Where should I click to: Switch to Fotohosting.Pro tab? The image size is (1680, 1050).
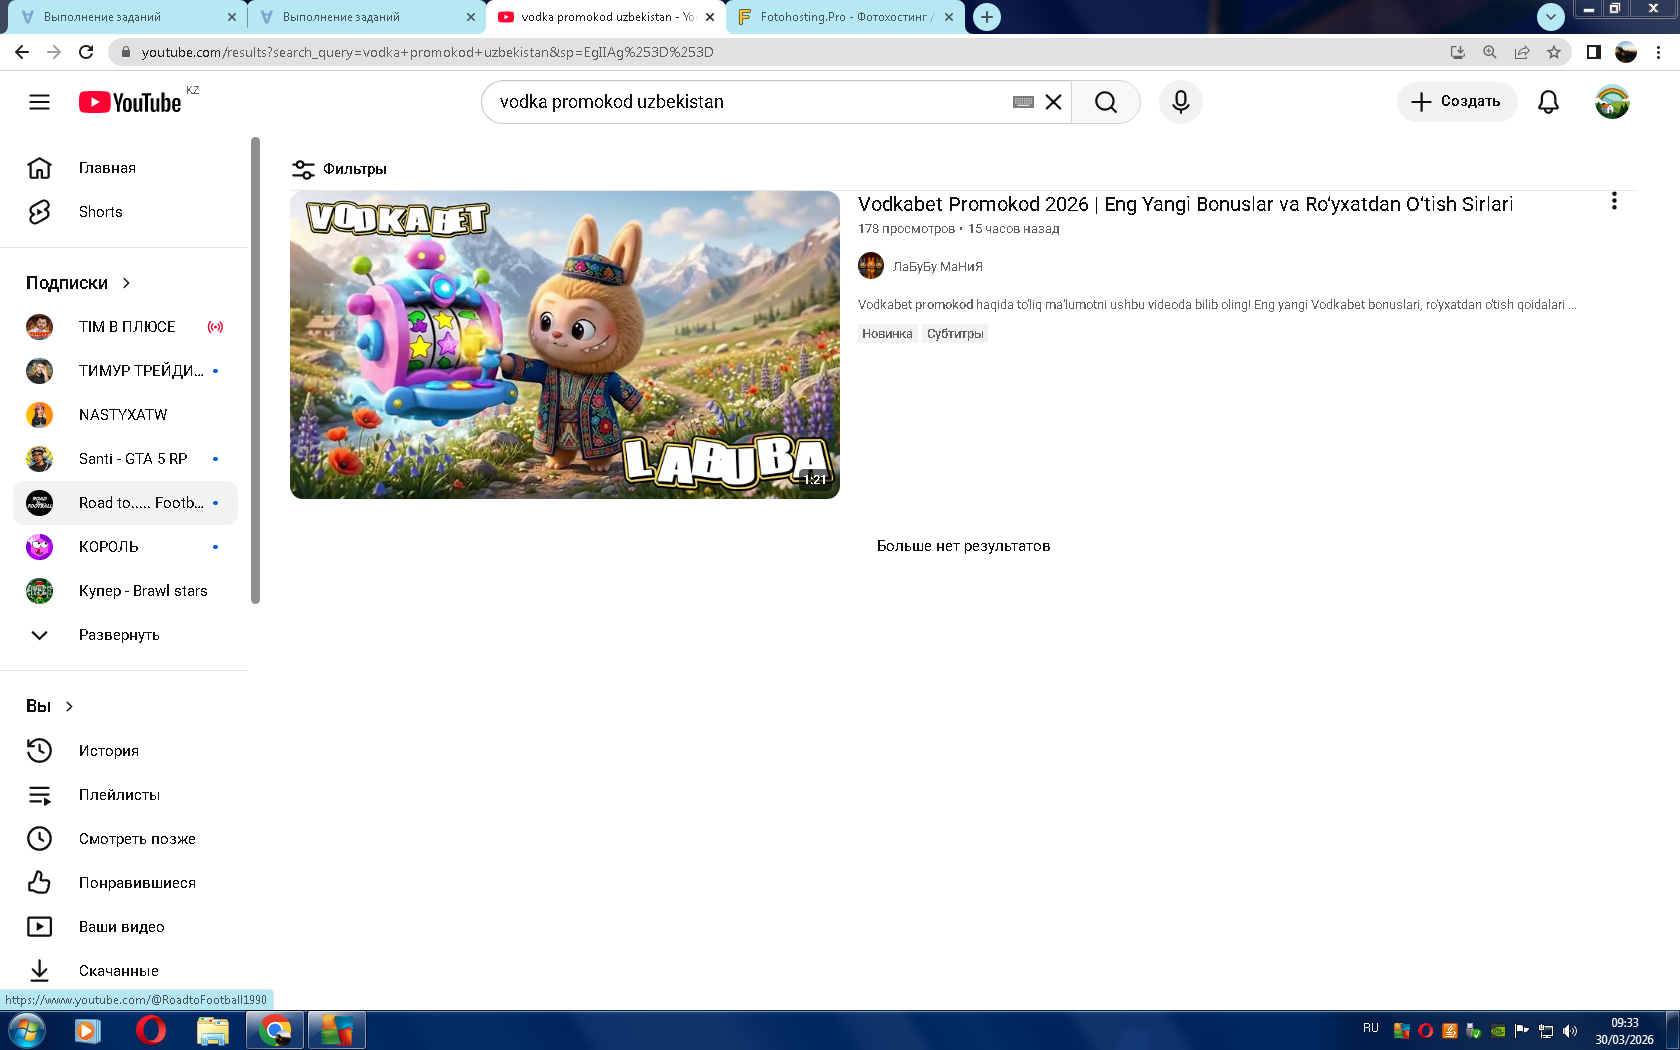[844, 17]
